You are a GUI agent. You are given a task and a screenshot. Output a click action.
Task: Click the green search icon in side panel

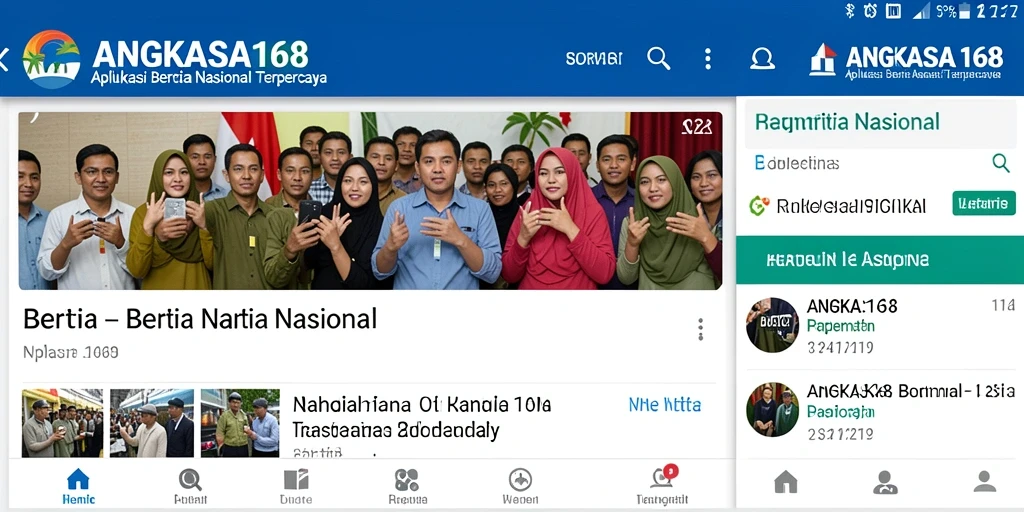pyautogui.click(x=1000, y=163)
